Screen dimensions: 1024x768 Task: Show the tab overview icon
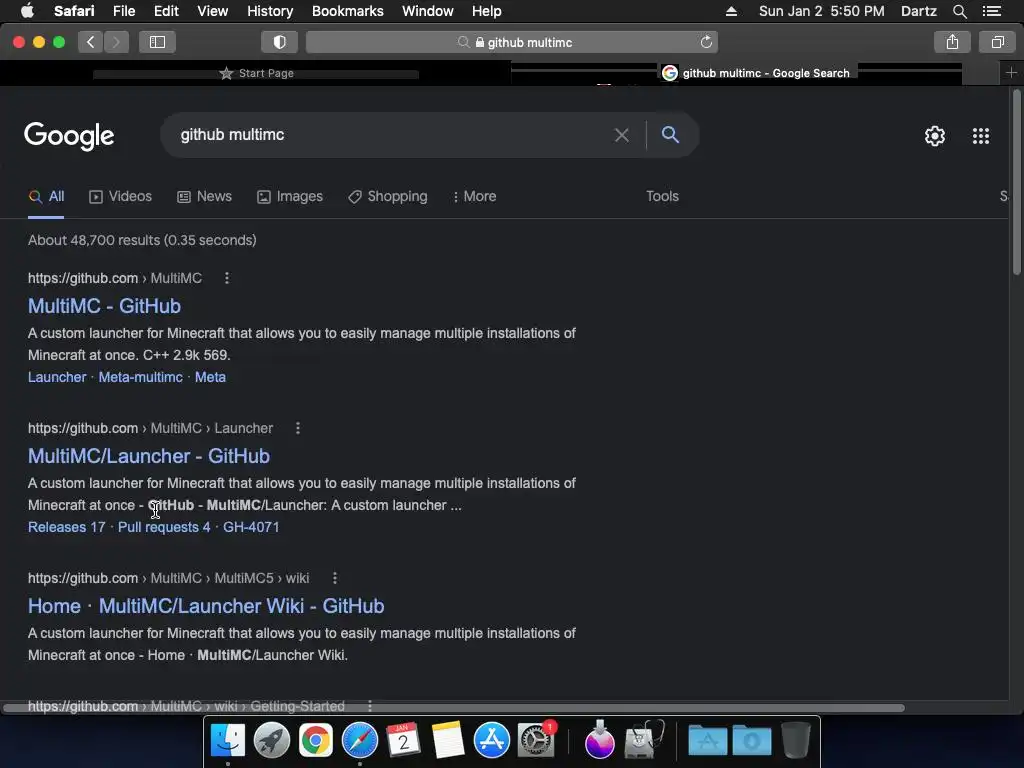tap(997, 42)
